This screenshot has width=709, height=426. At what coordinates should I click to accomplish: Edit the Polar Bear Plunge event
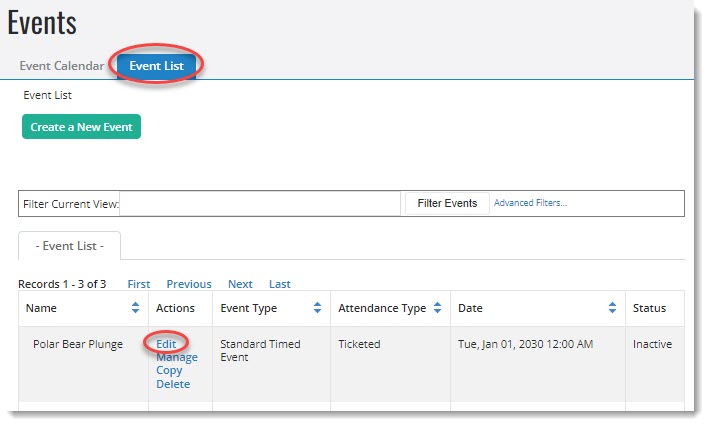point(166,344)
